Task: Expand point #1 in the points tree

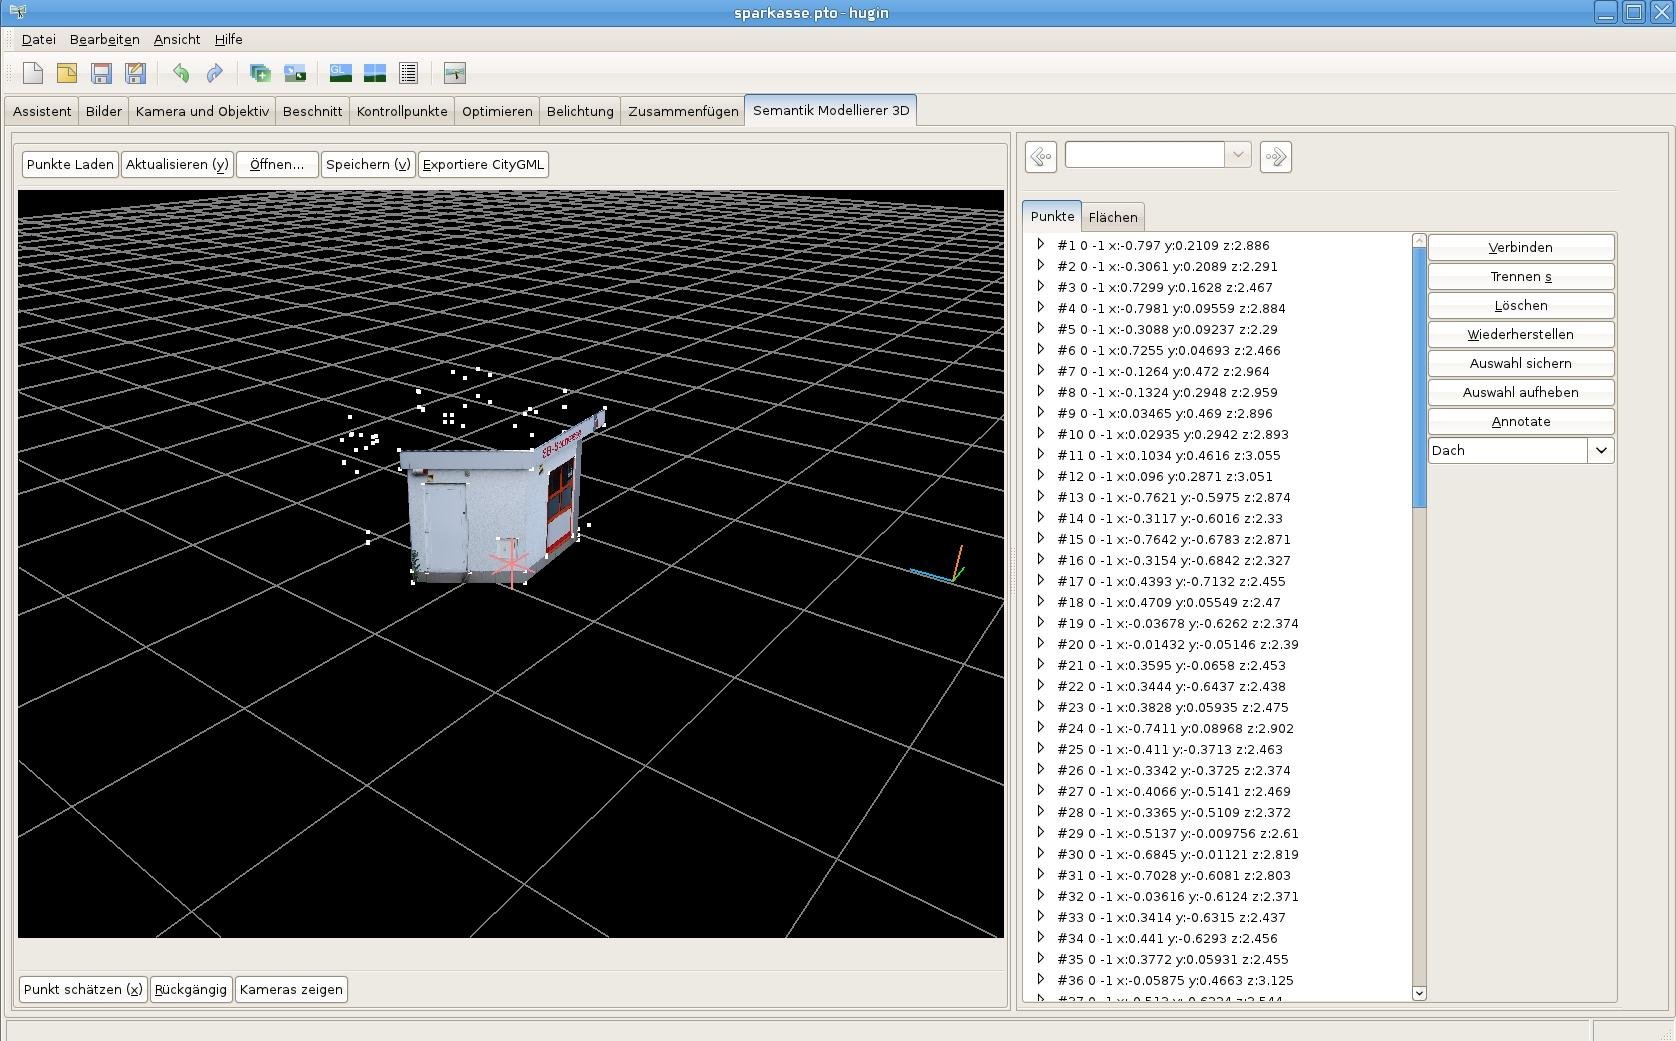Action: click(1040, 245)
